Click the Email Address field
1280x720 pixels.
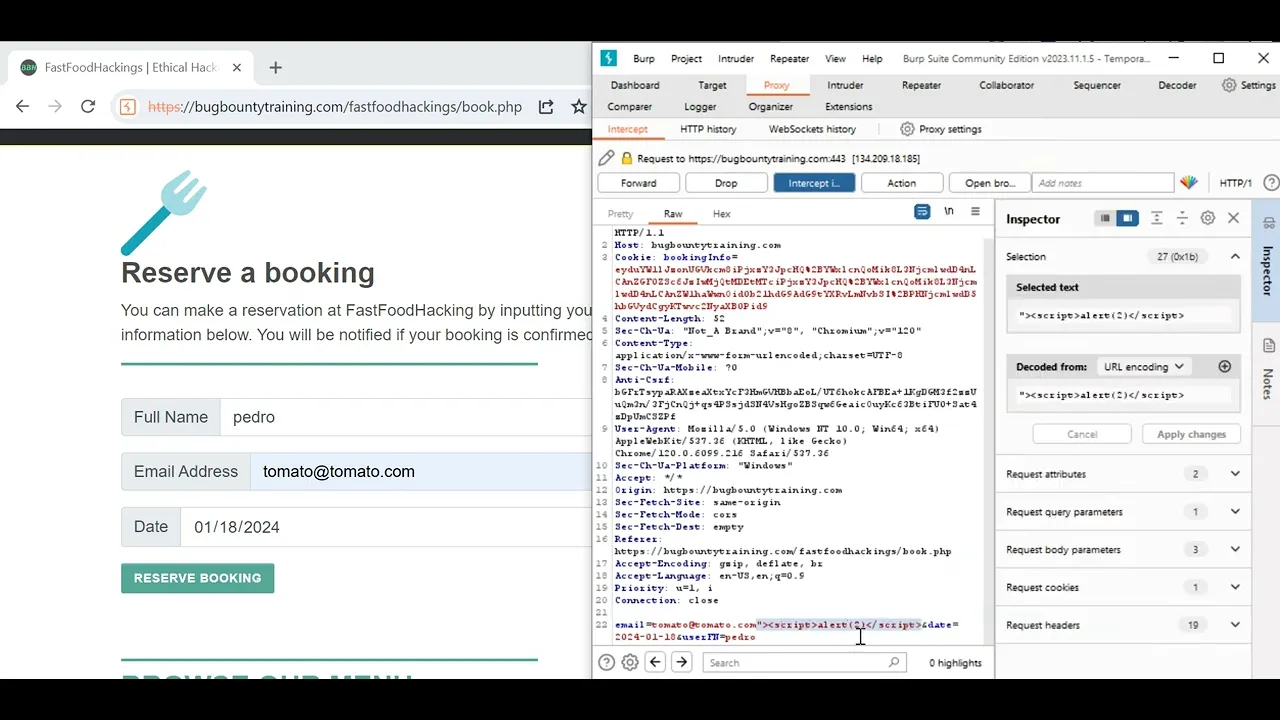pos(421,472)
